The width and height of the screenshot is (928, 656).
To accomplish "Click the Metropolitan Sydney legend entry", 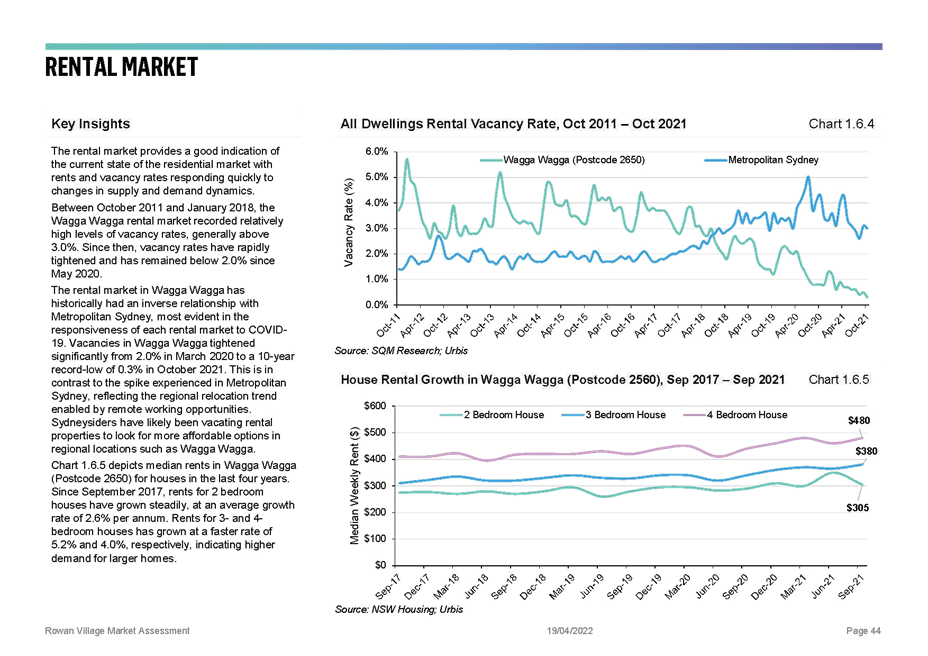I will 762,160.
